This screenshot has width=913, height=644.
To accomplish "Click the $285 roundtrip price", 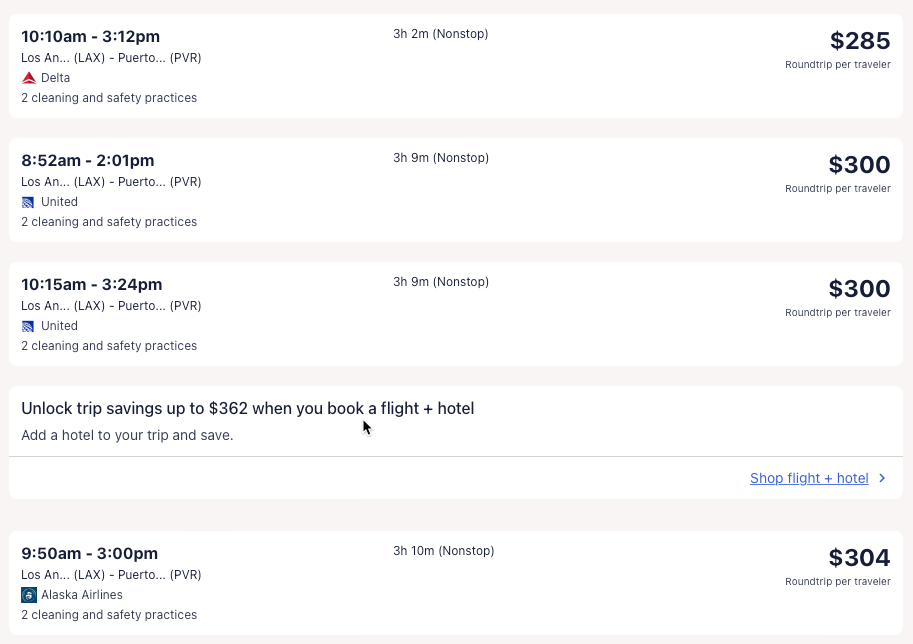I will coord(859,41).
